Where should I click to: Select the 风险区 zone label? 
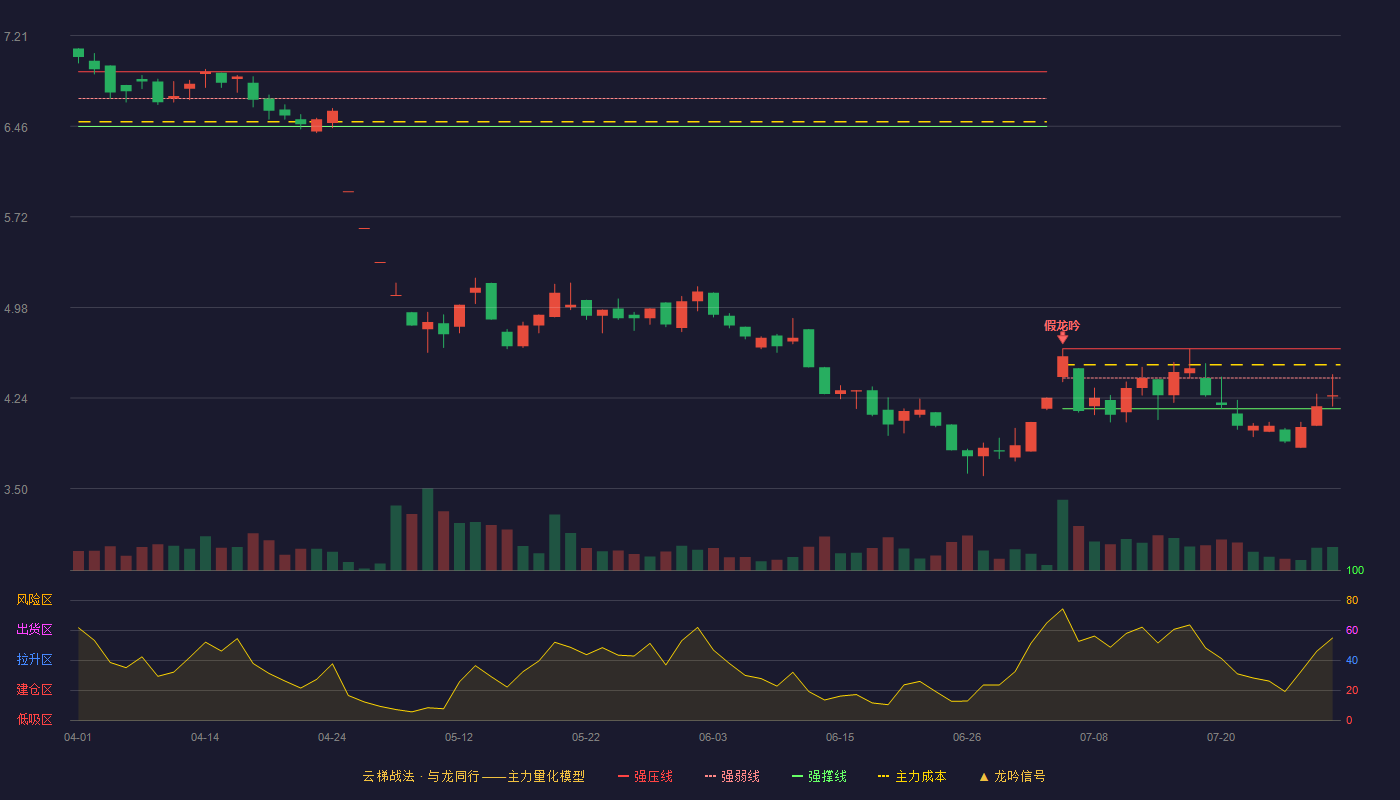[34, 600]
